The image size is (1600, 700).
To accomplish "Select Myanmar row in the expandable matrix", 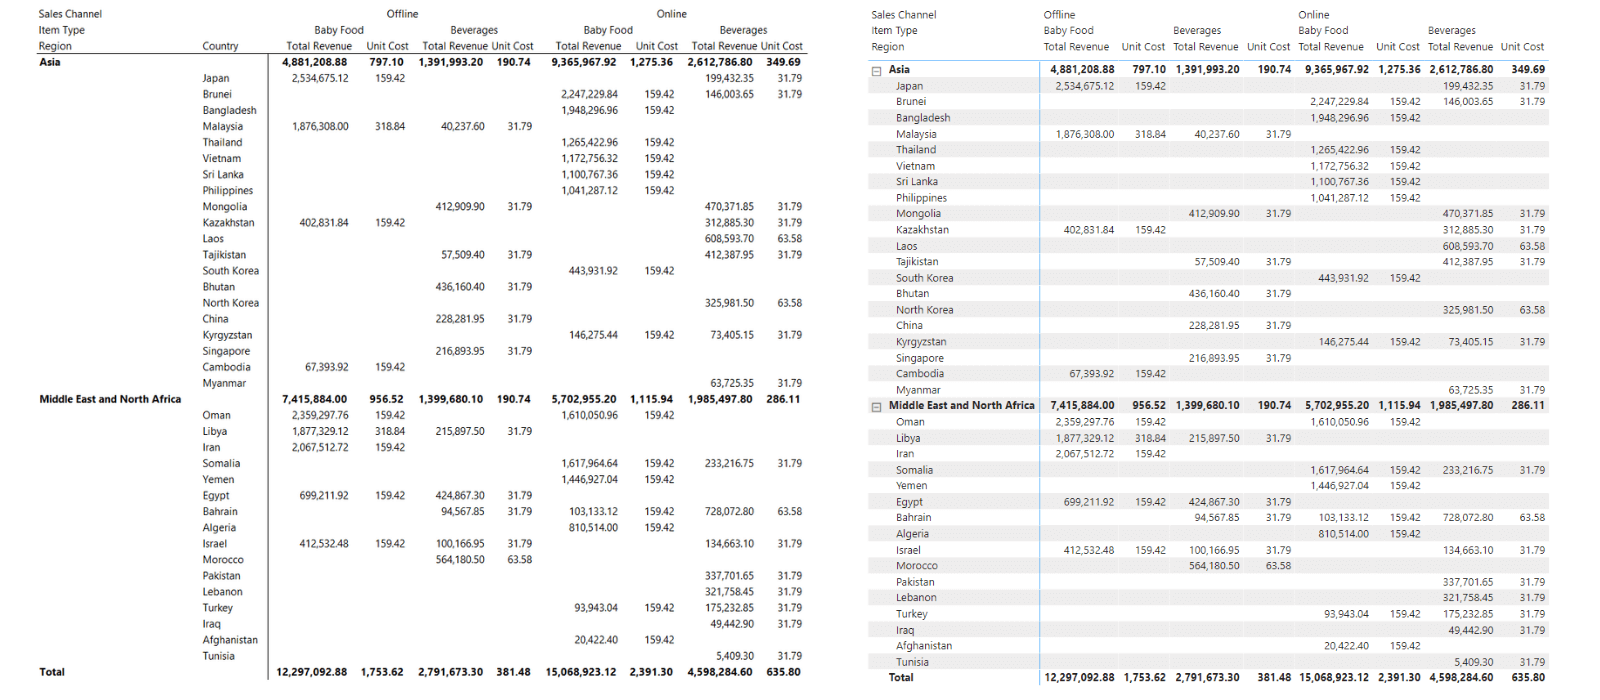I will coord(918,390).
